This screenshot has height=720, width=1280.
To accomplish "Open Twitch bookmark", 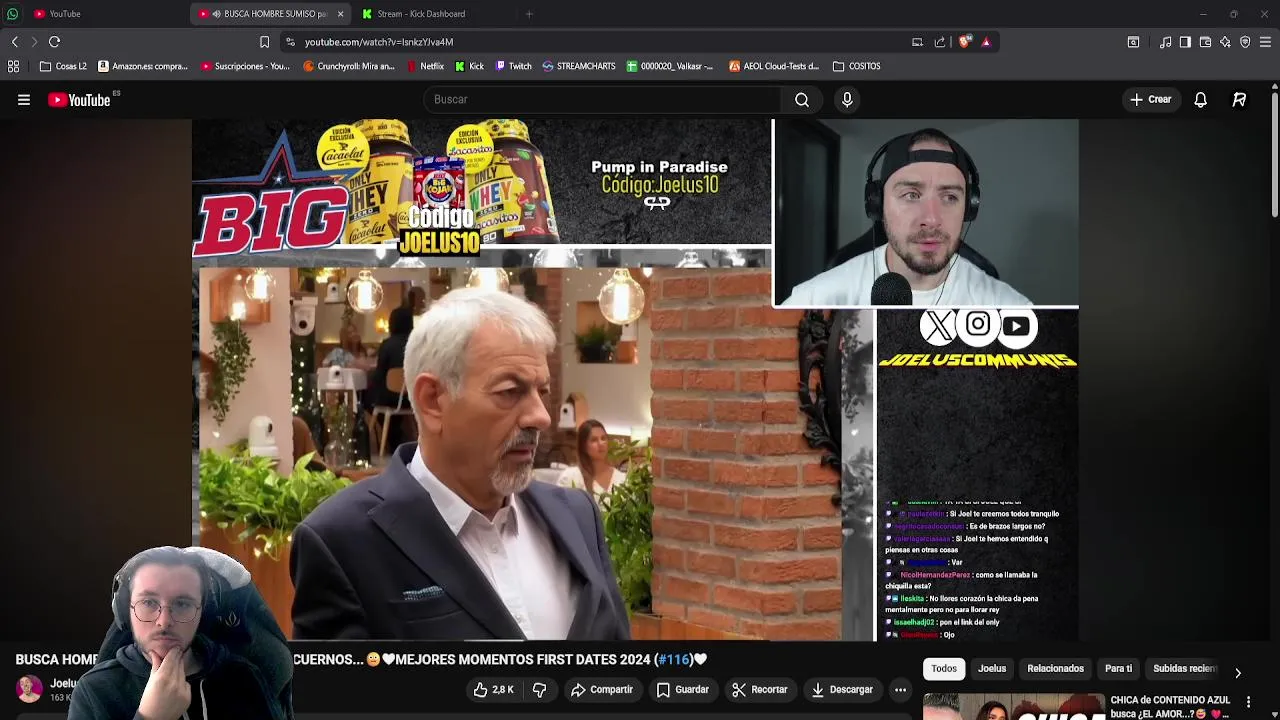I will (x=514, y=66).
